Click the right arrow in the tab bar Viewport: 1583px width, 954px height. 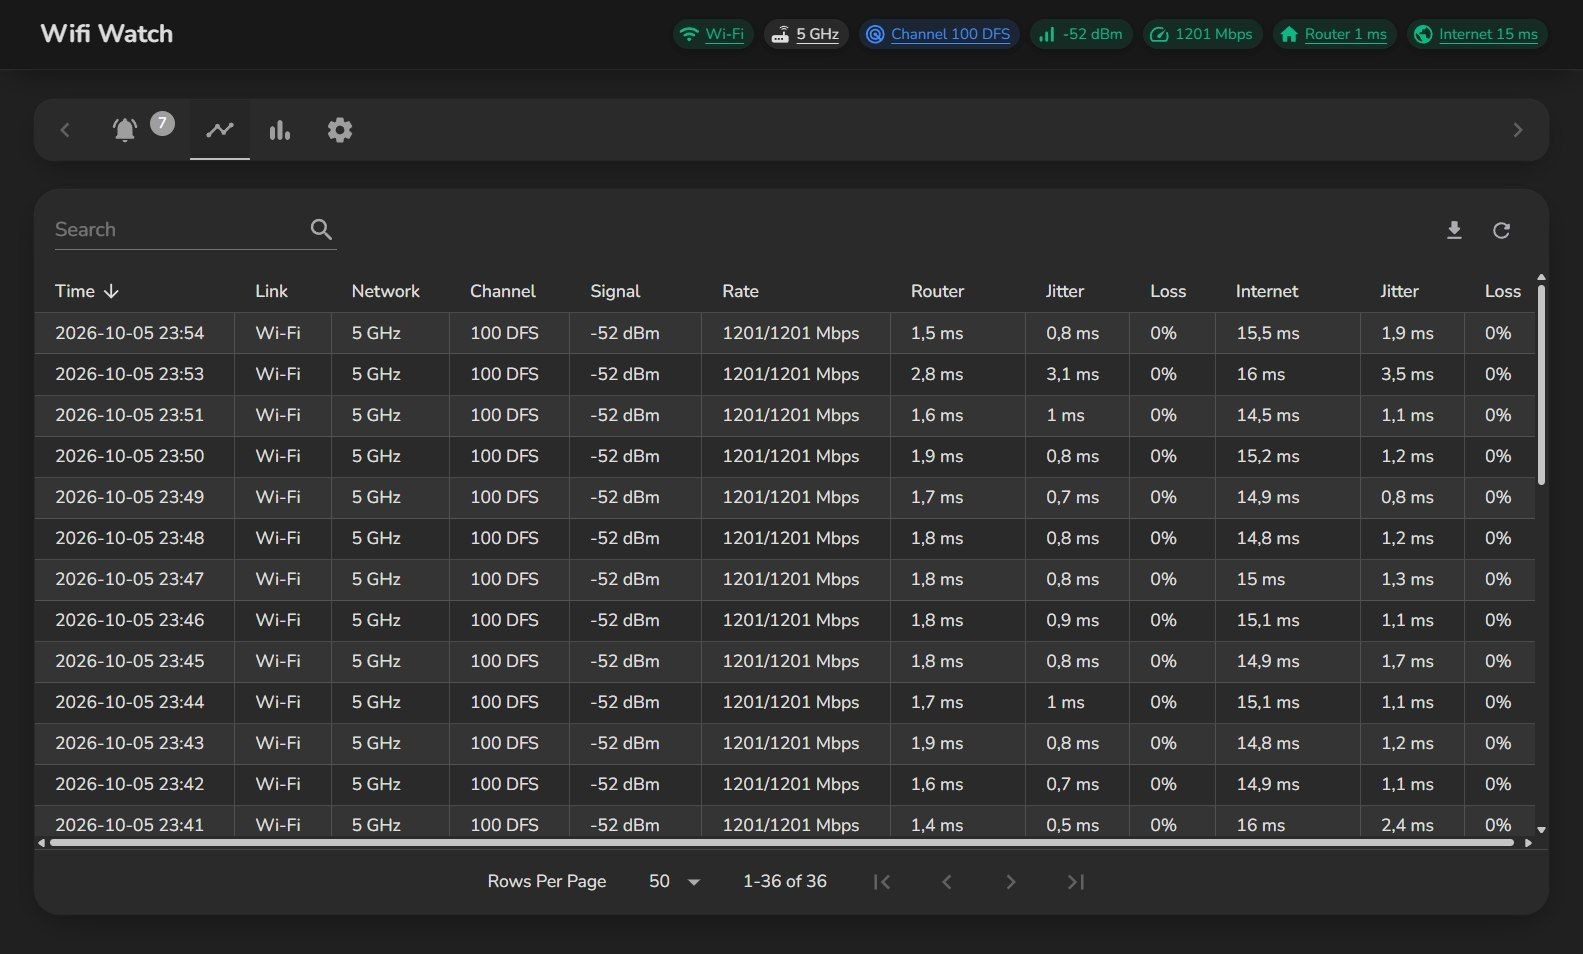[1518, 130]
